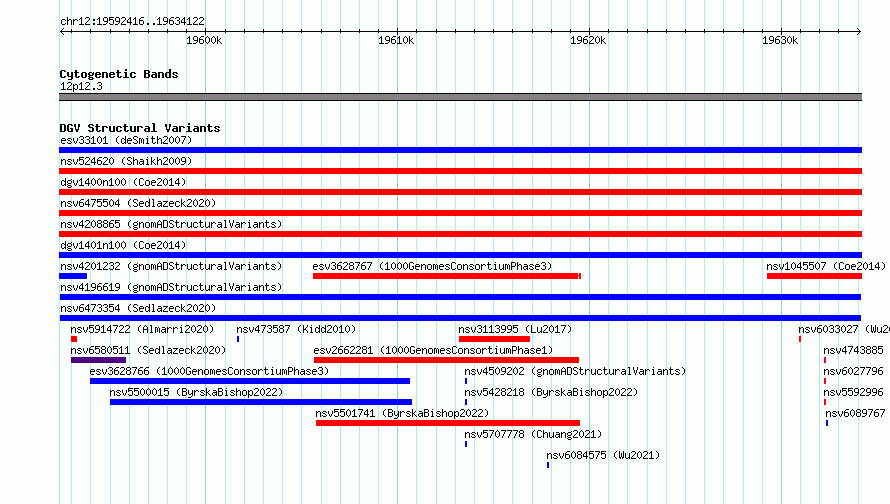Select the red nsv6475504 variant bar

click(460, 213)
